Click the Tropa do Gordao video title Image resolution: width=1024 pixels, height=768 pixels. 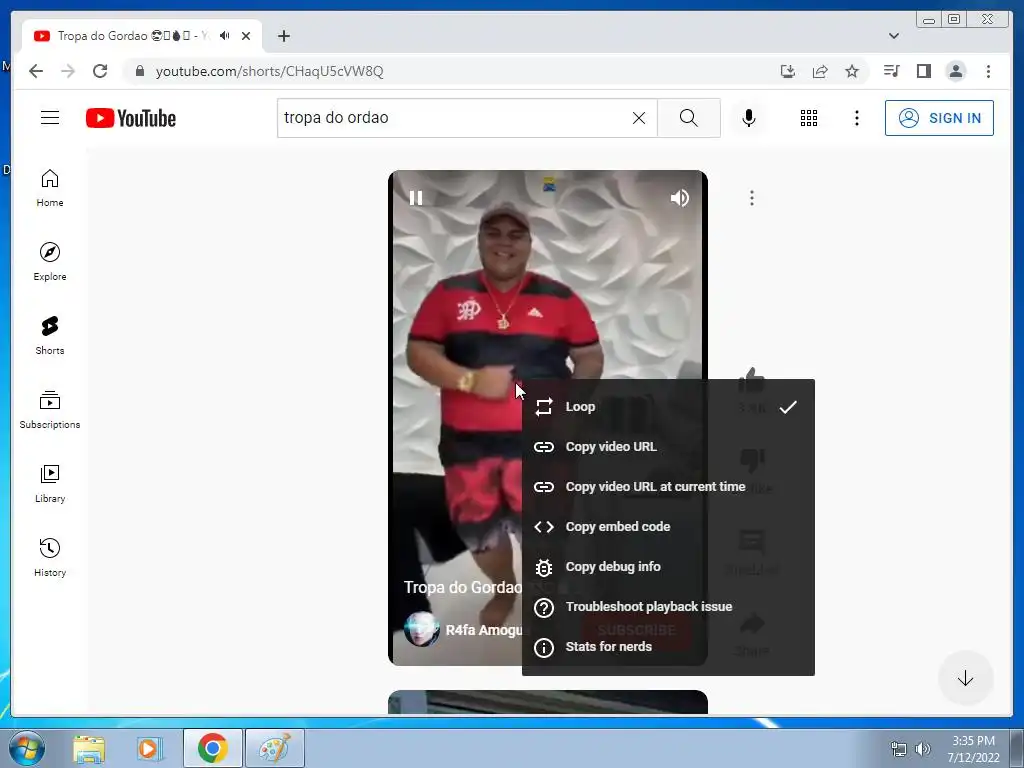coord(462,587)
